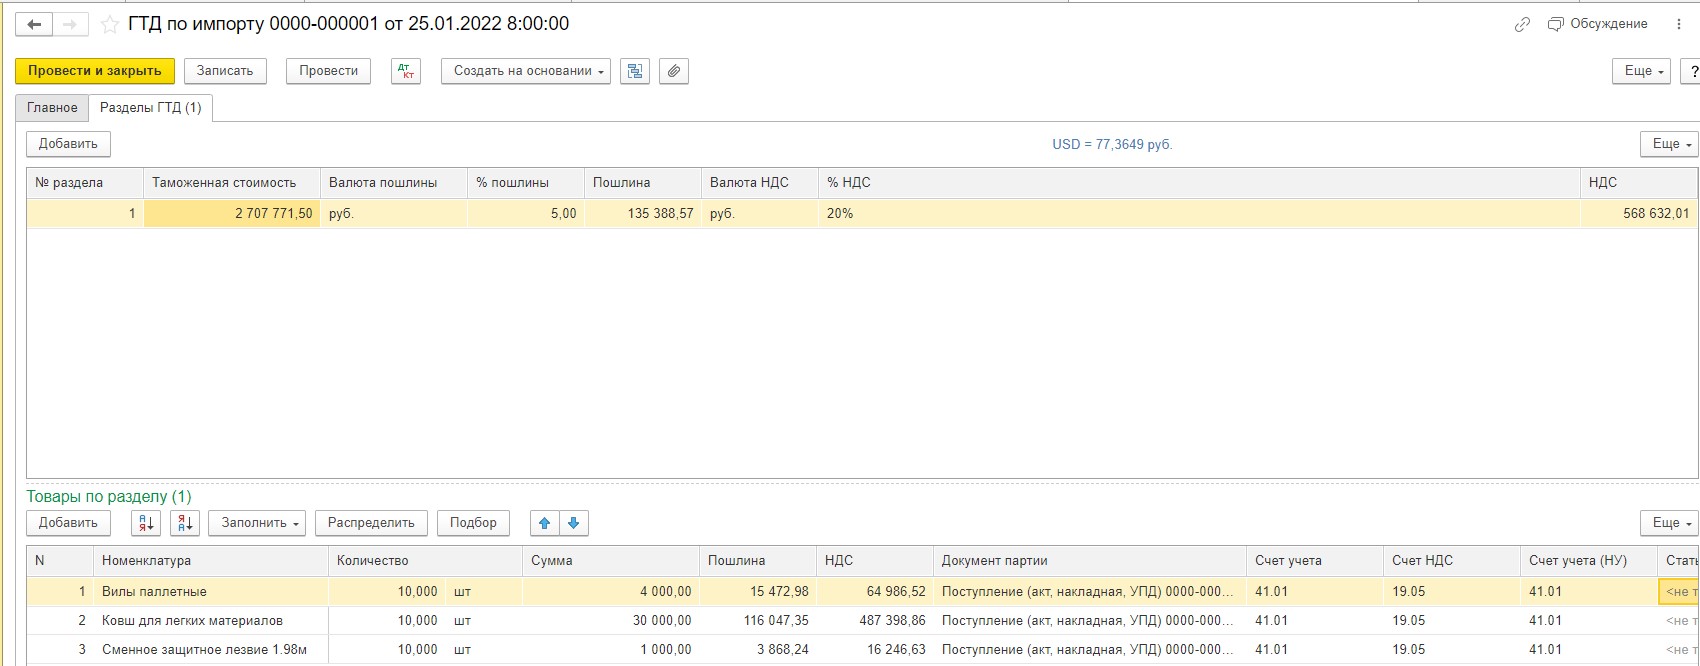The image size is (1700, 666).
Task: Add document to favorites with star icon
Action: [110, 24]
